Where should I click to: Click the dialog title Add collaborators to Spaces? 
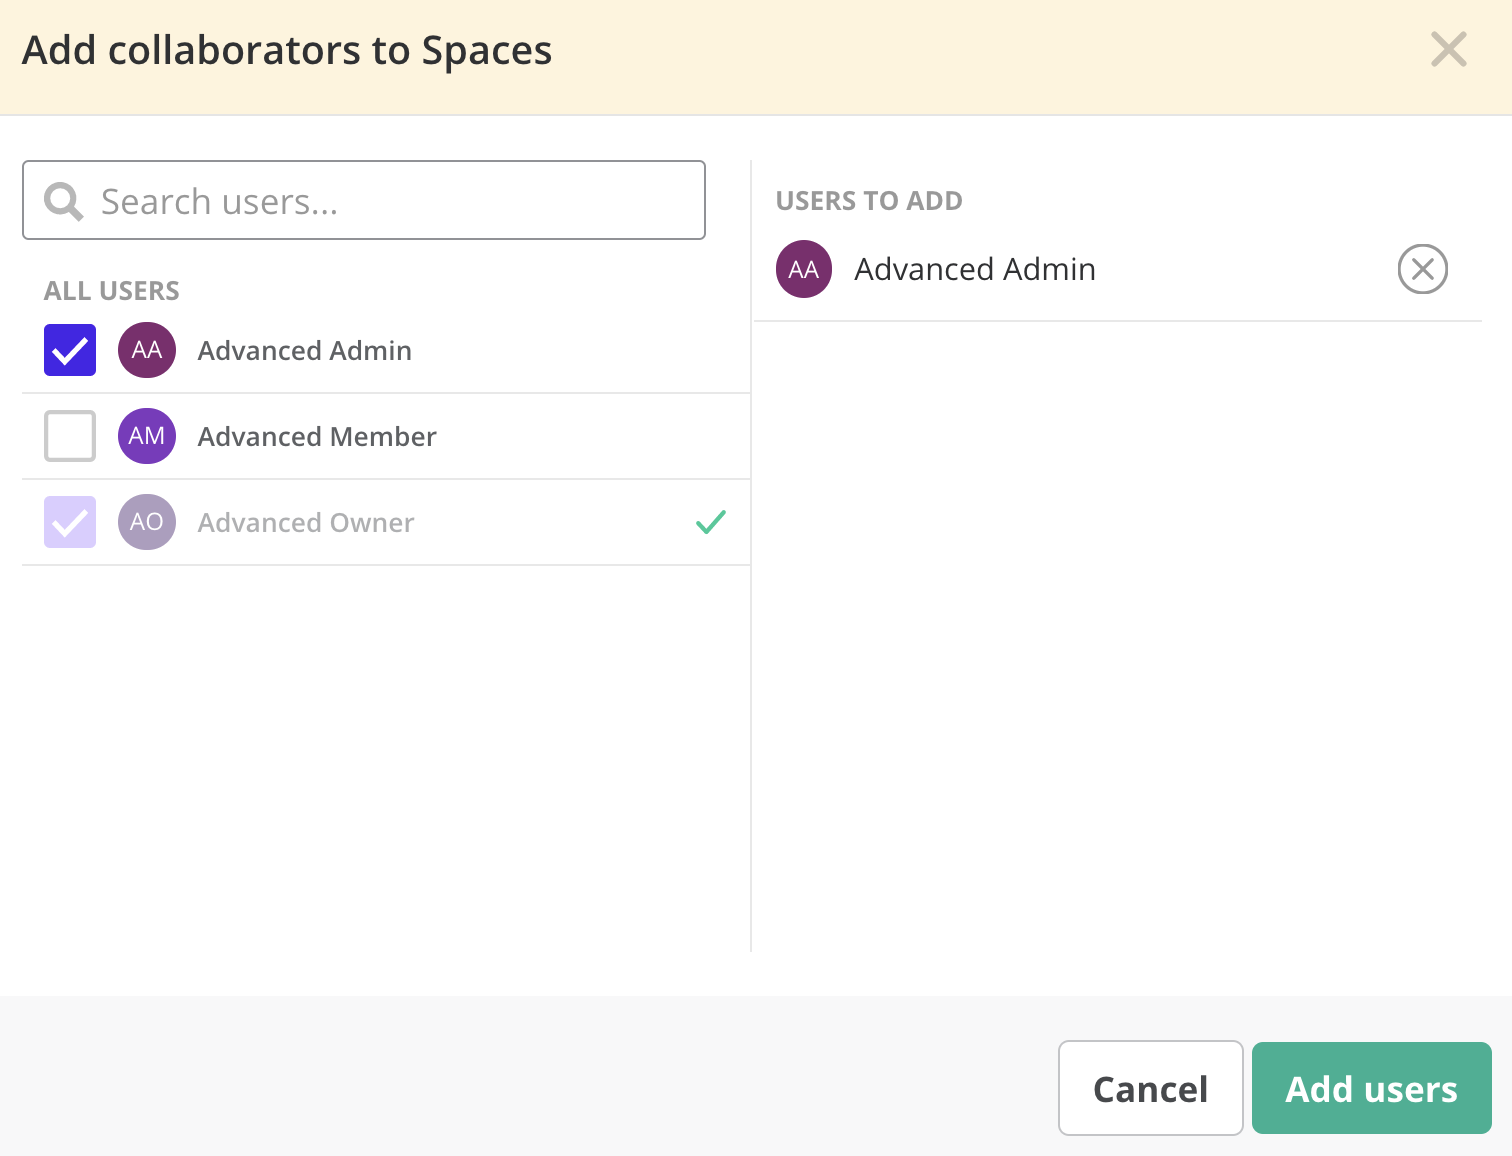pyautogui.click(x=287, y=50)
